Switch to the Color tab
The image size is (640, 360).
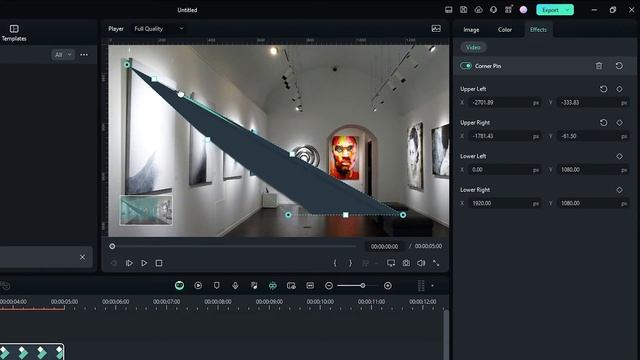point(505,30)
